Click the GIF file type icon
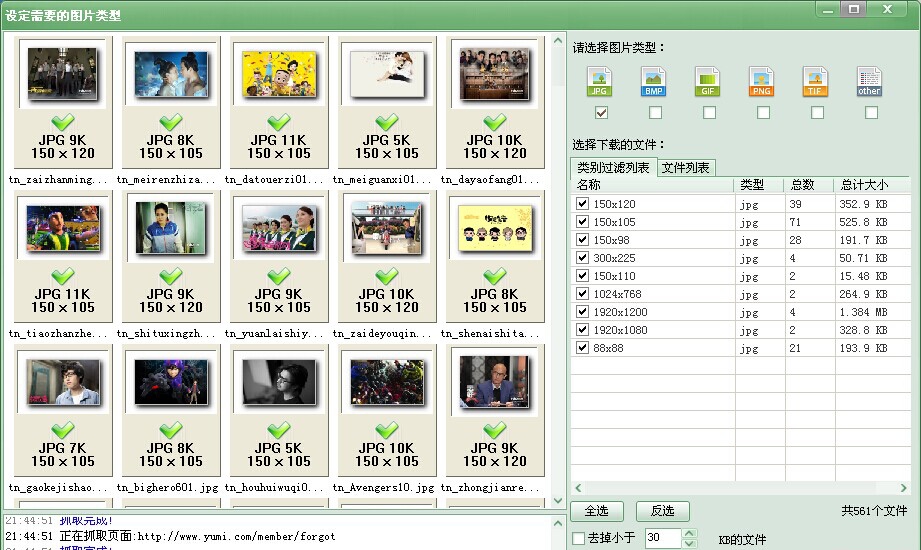921x550 pixels. coord(708,82)
